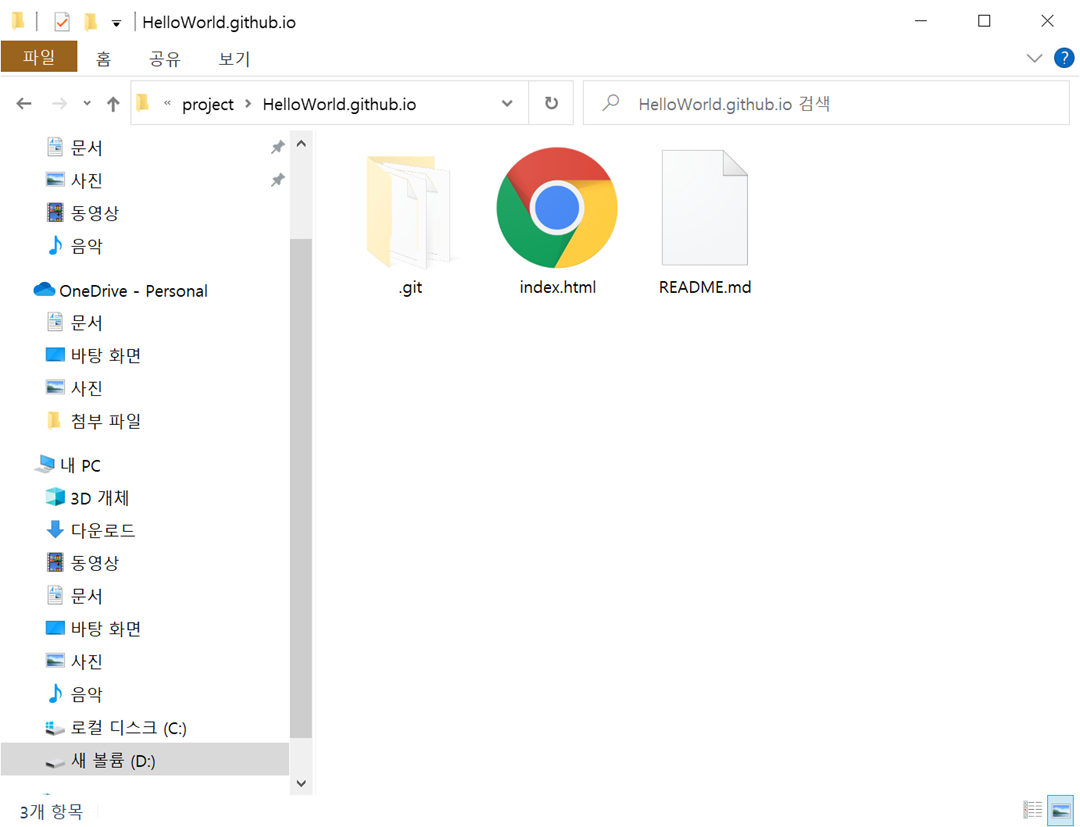Open 동영상 in Quick access list
This screenshot has height=827, width=1080.
(x=95, y=212)
